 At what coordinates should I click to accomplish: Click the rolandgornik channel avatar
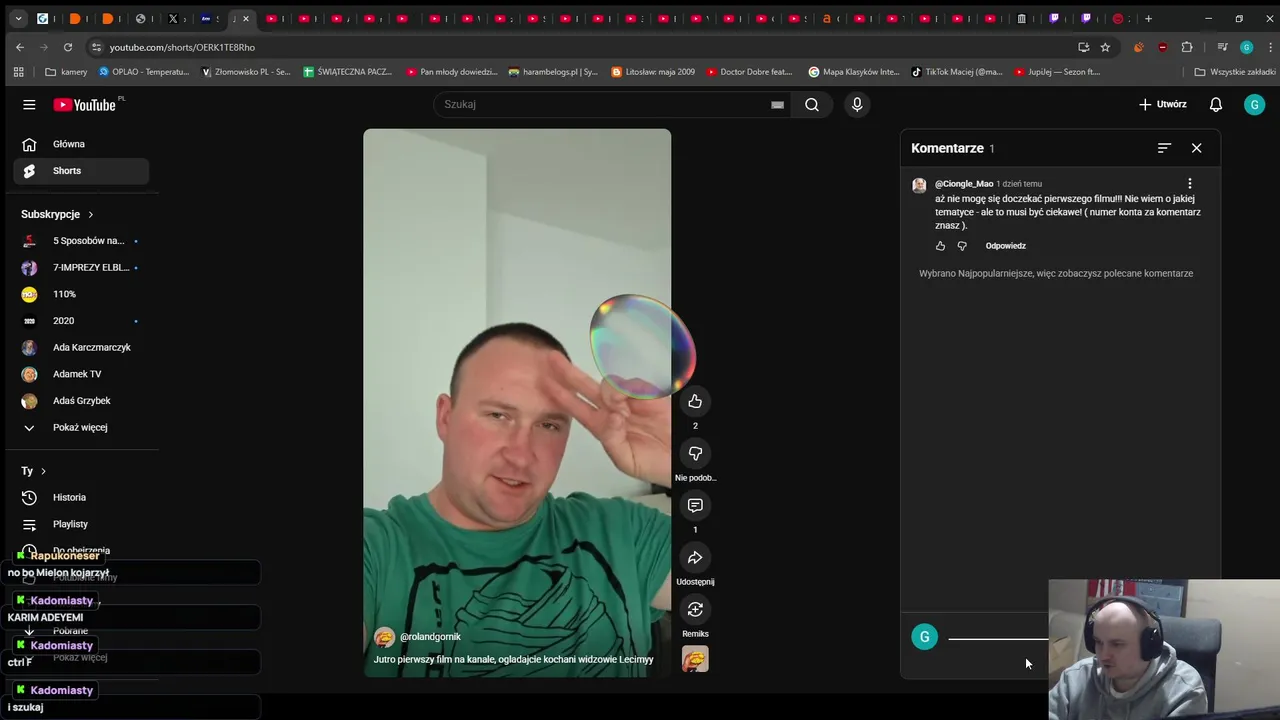click(x=384, y=637)
